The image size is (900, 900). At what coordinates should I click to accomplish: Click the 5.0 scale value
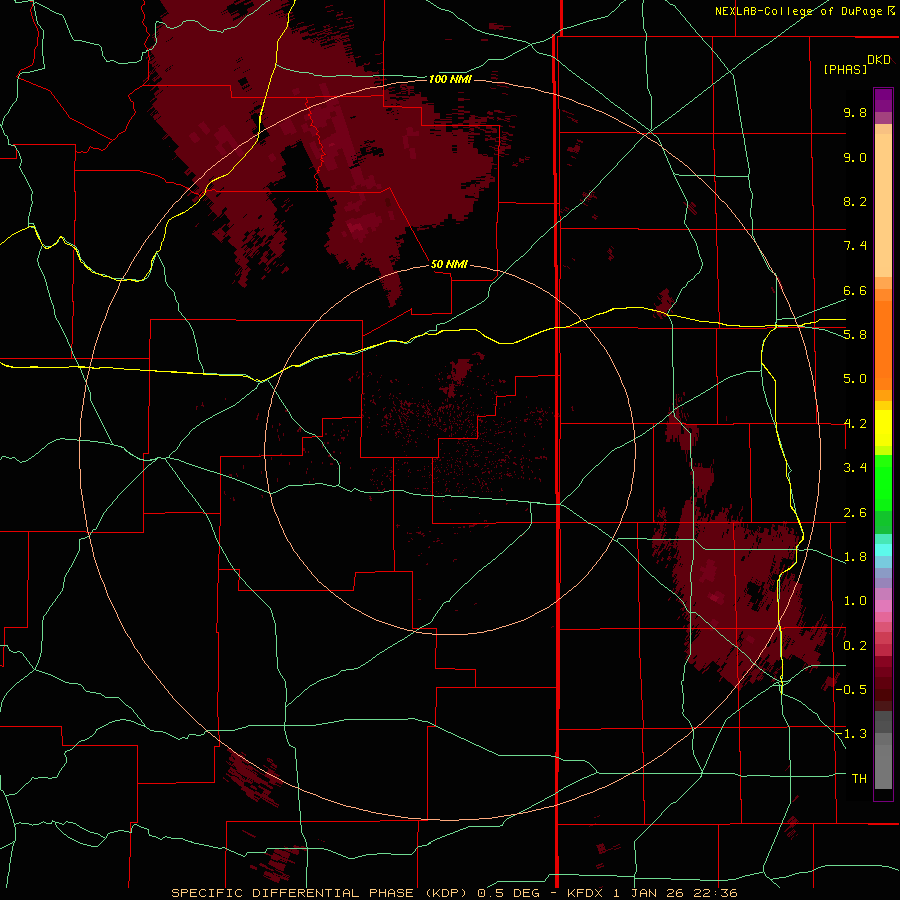pyautogui.click(x=855, y=379)
